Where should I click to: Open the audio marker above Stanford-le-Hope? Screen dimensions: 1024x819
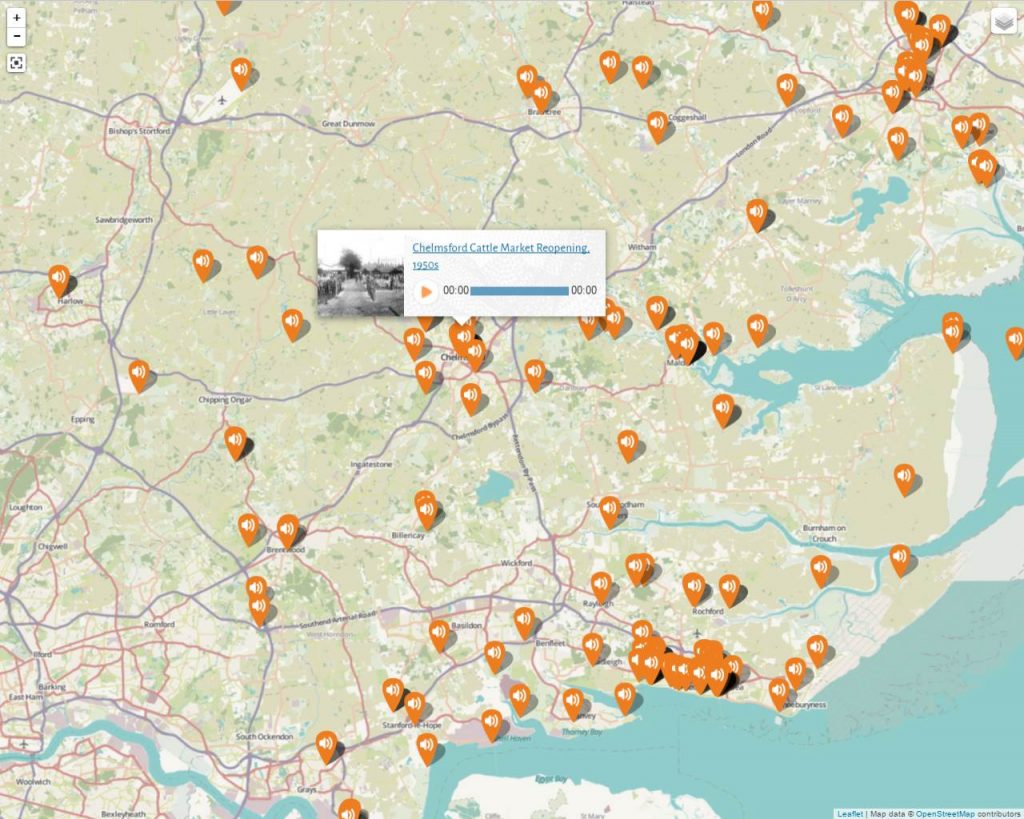click(x=393, y=692)
